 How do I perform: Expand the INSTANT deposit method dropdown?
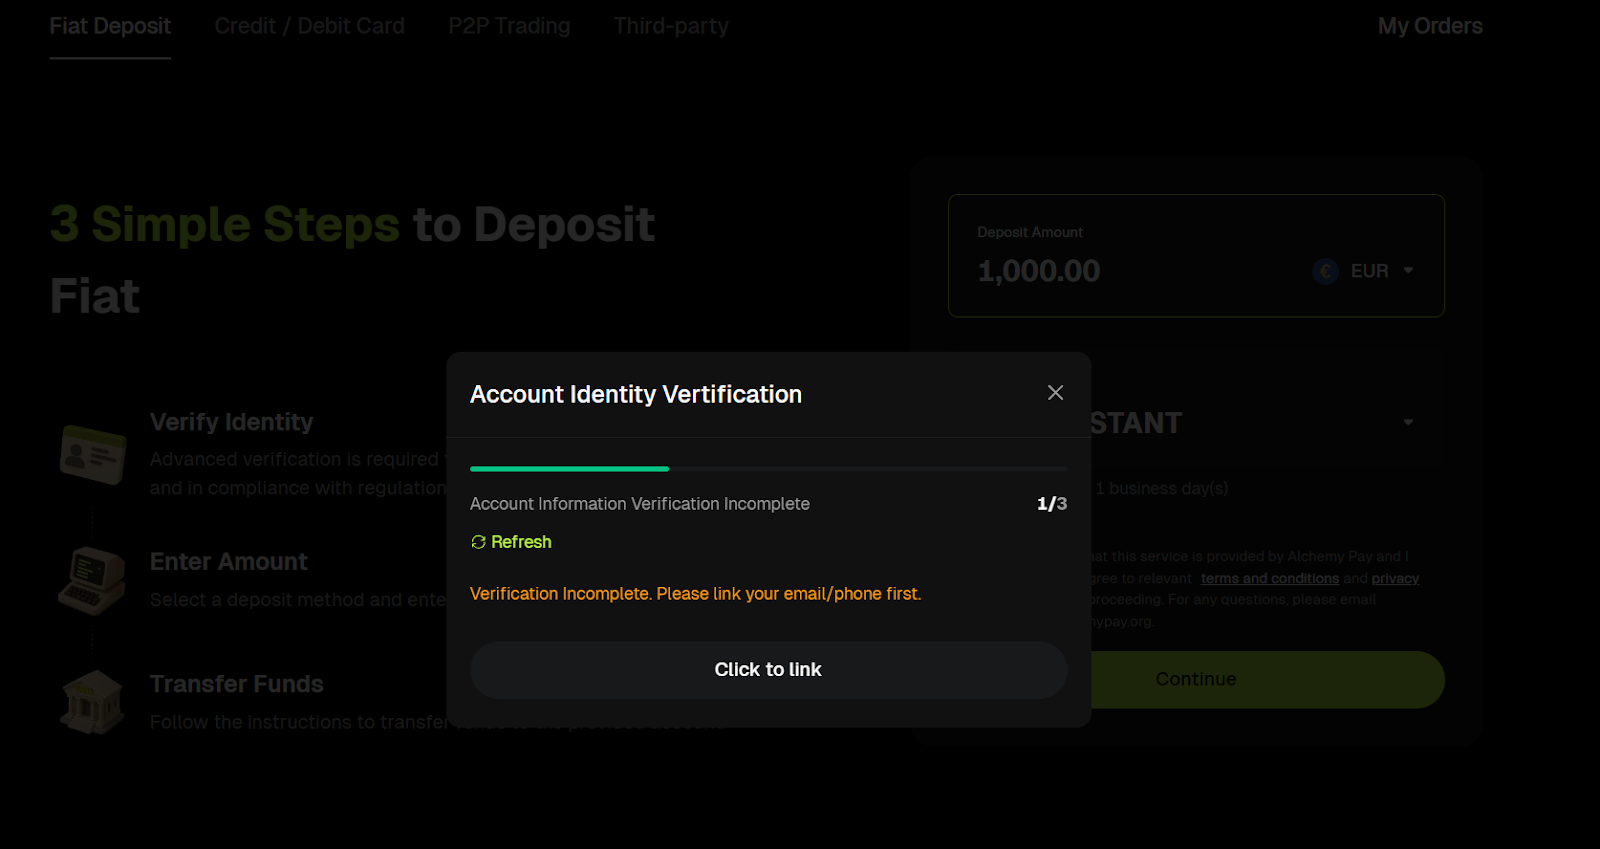point(1410,422)
